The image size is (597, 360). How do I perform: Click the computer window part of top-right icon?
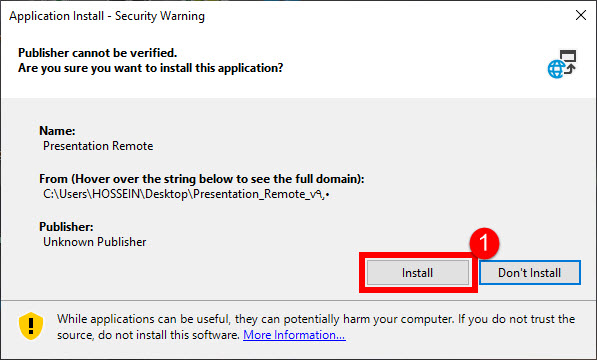[568, 56]
